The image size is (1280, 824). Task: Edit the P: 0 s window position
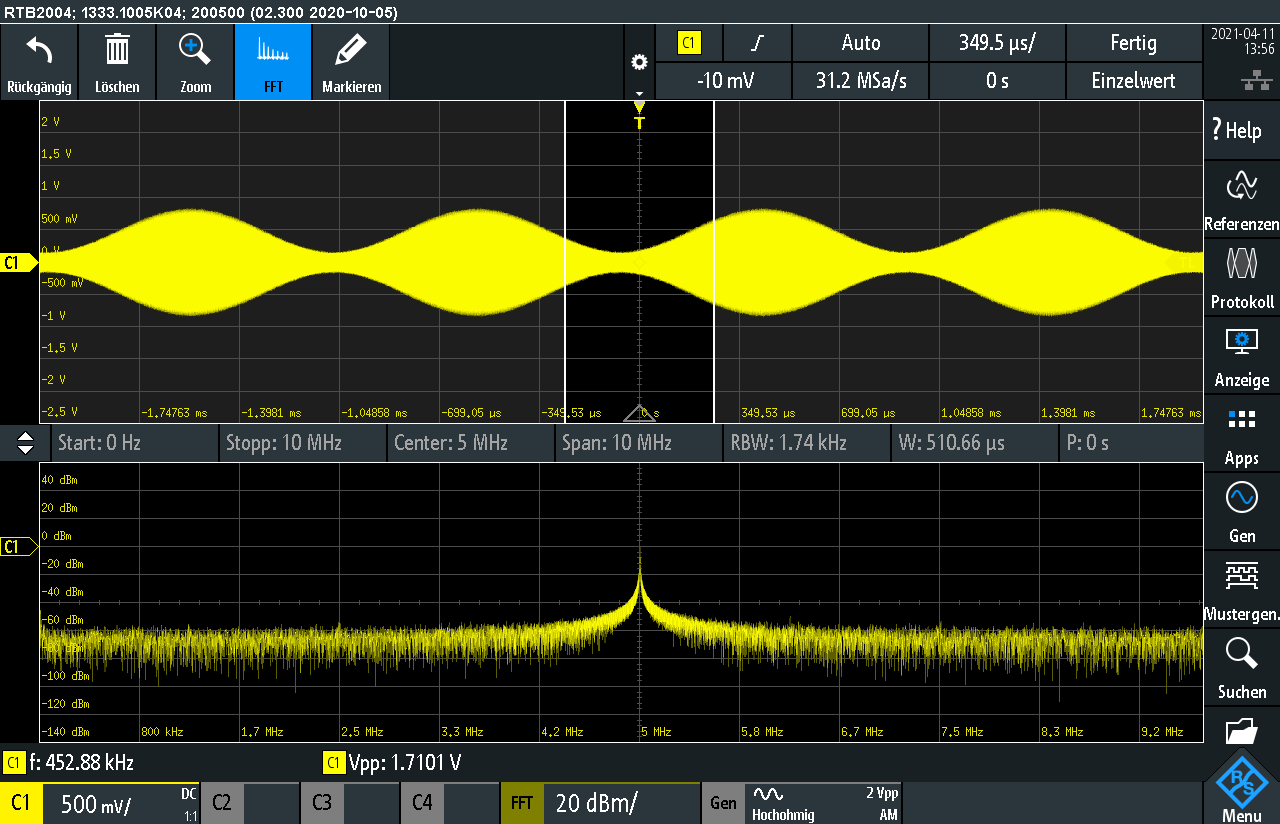[x=1130, y=442]
